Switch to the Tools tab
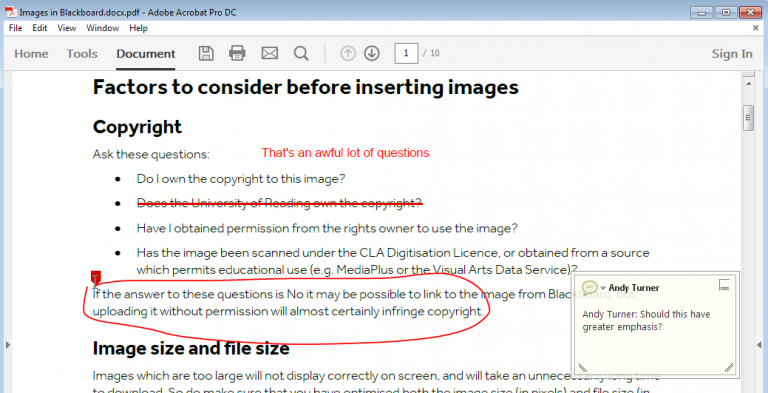Screen dimensions: 768x393 pos(82,53)
